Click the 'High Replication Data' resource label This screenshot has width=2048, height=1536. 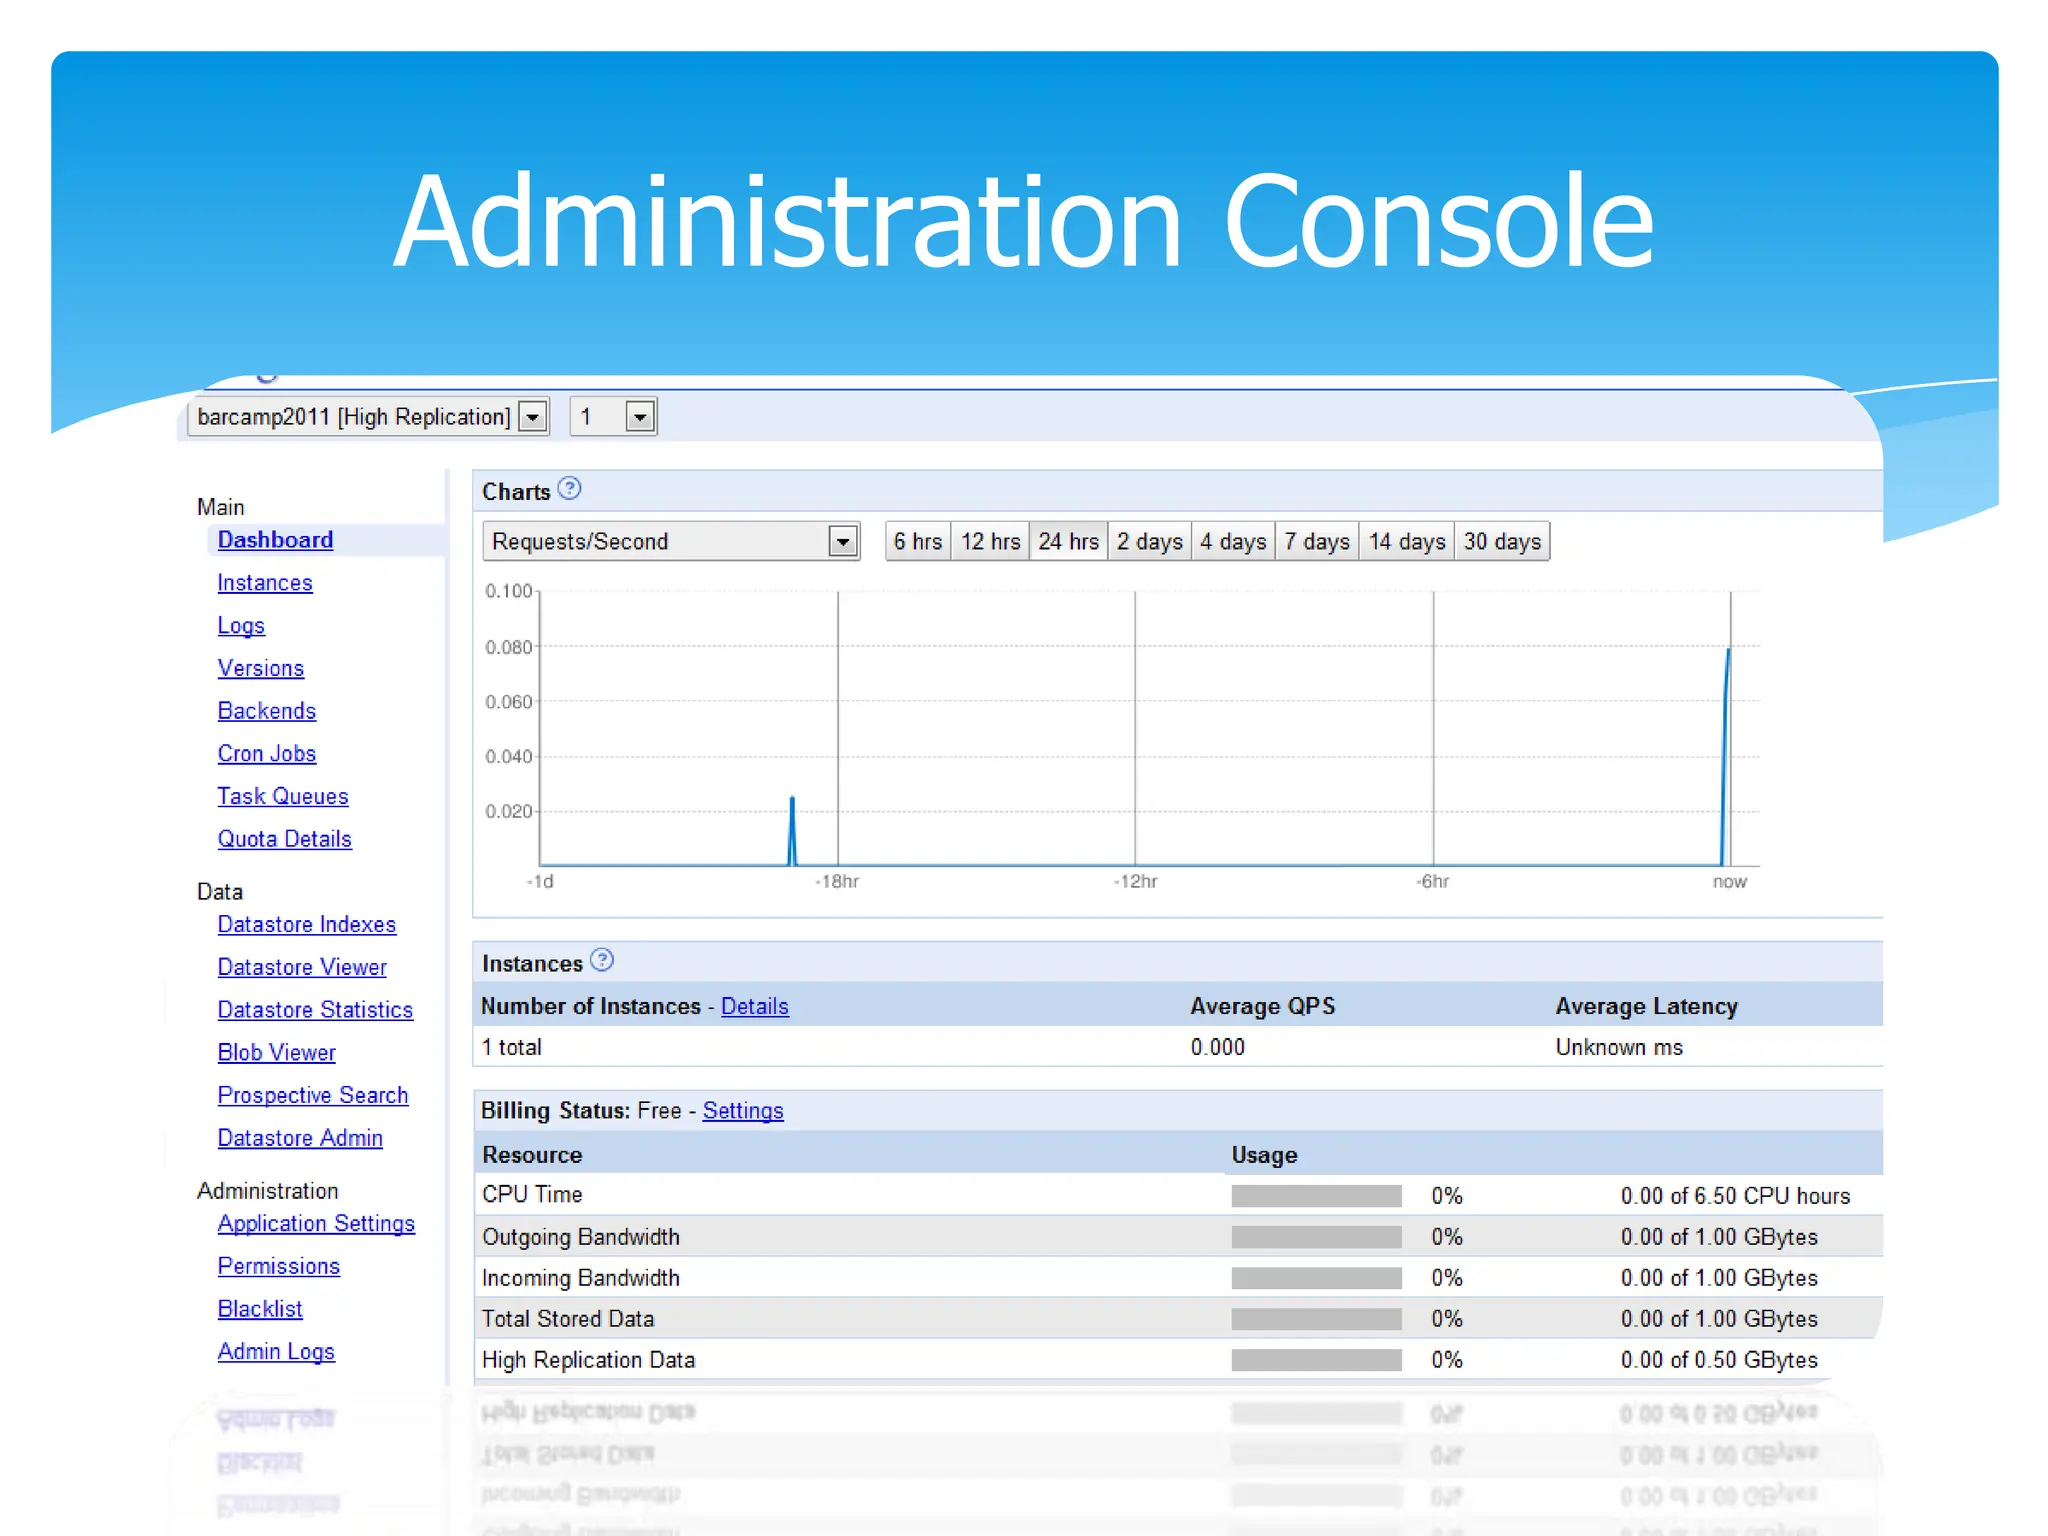tap(588, 1360)
